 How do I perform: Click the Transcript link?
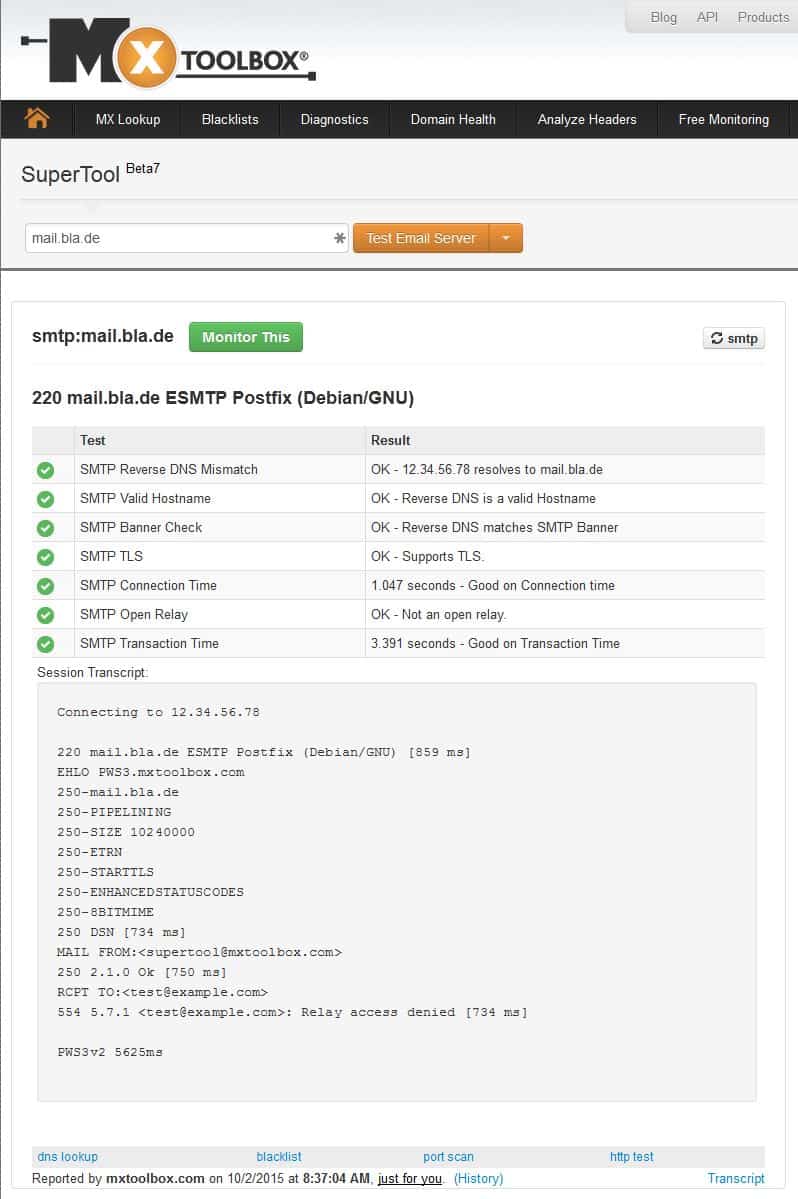[735, 1178]
